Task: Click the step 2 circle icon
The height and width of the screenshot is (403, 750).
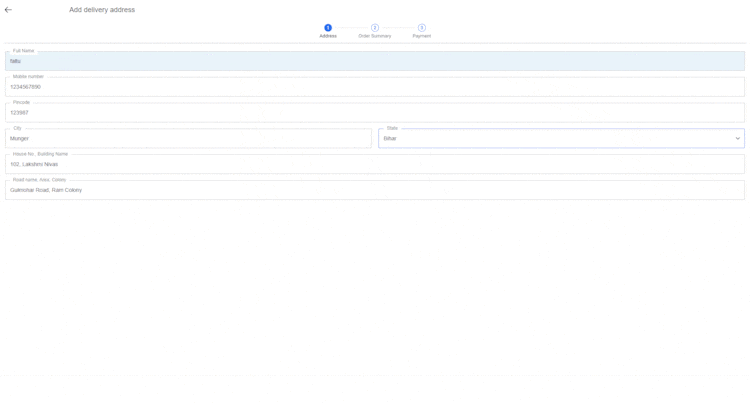Action: [375, 28]
